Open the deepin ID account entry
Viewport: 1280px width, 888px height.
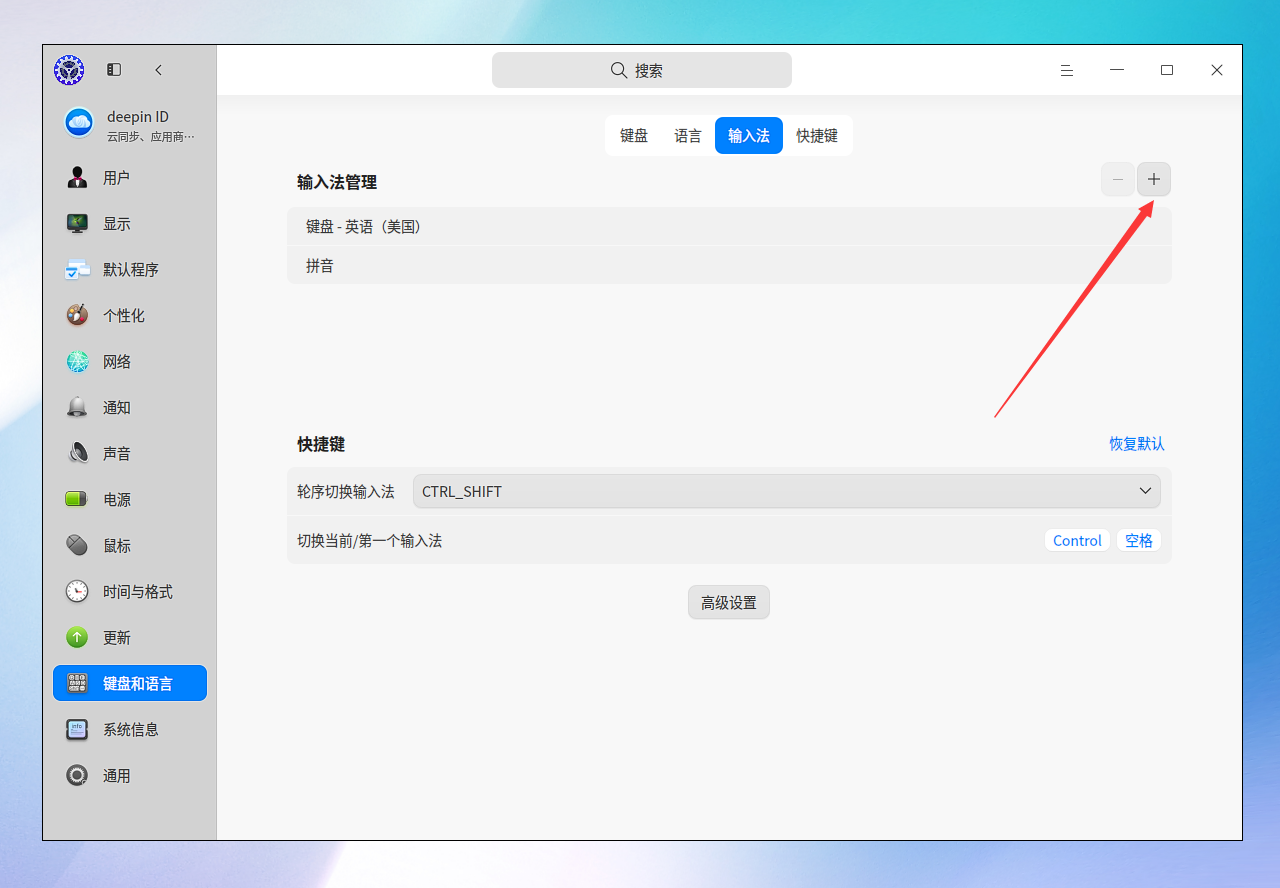pos(130,124)
